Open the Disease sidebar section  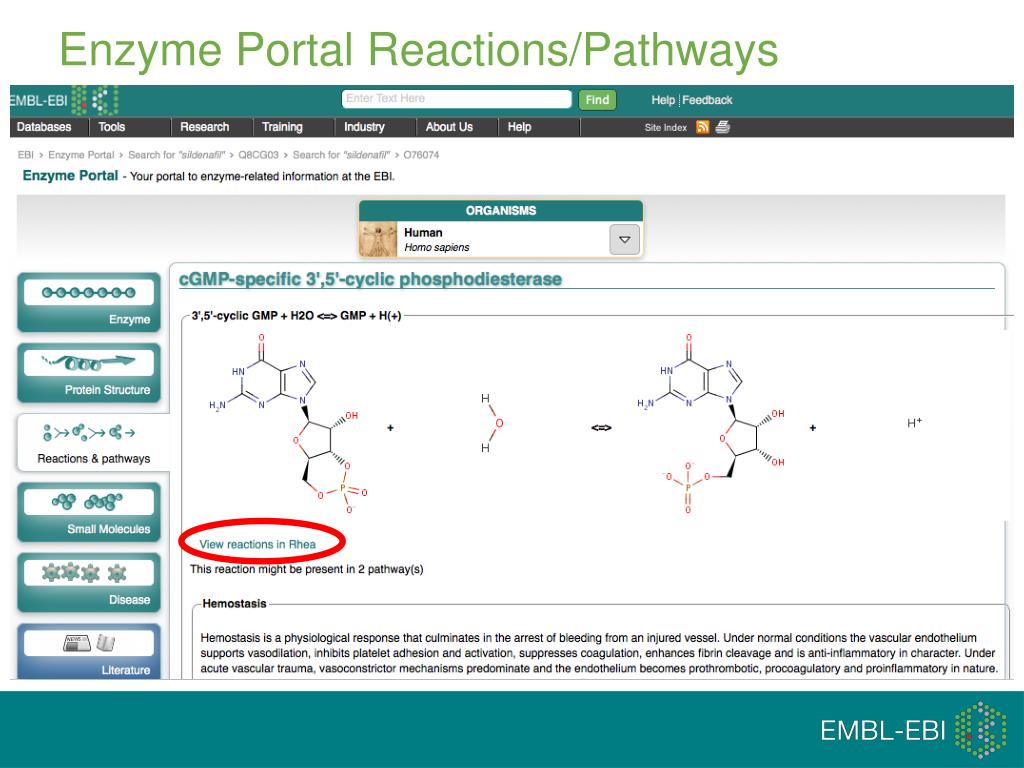[89, 583]
